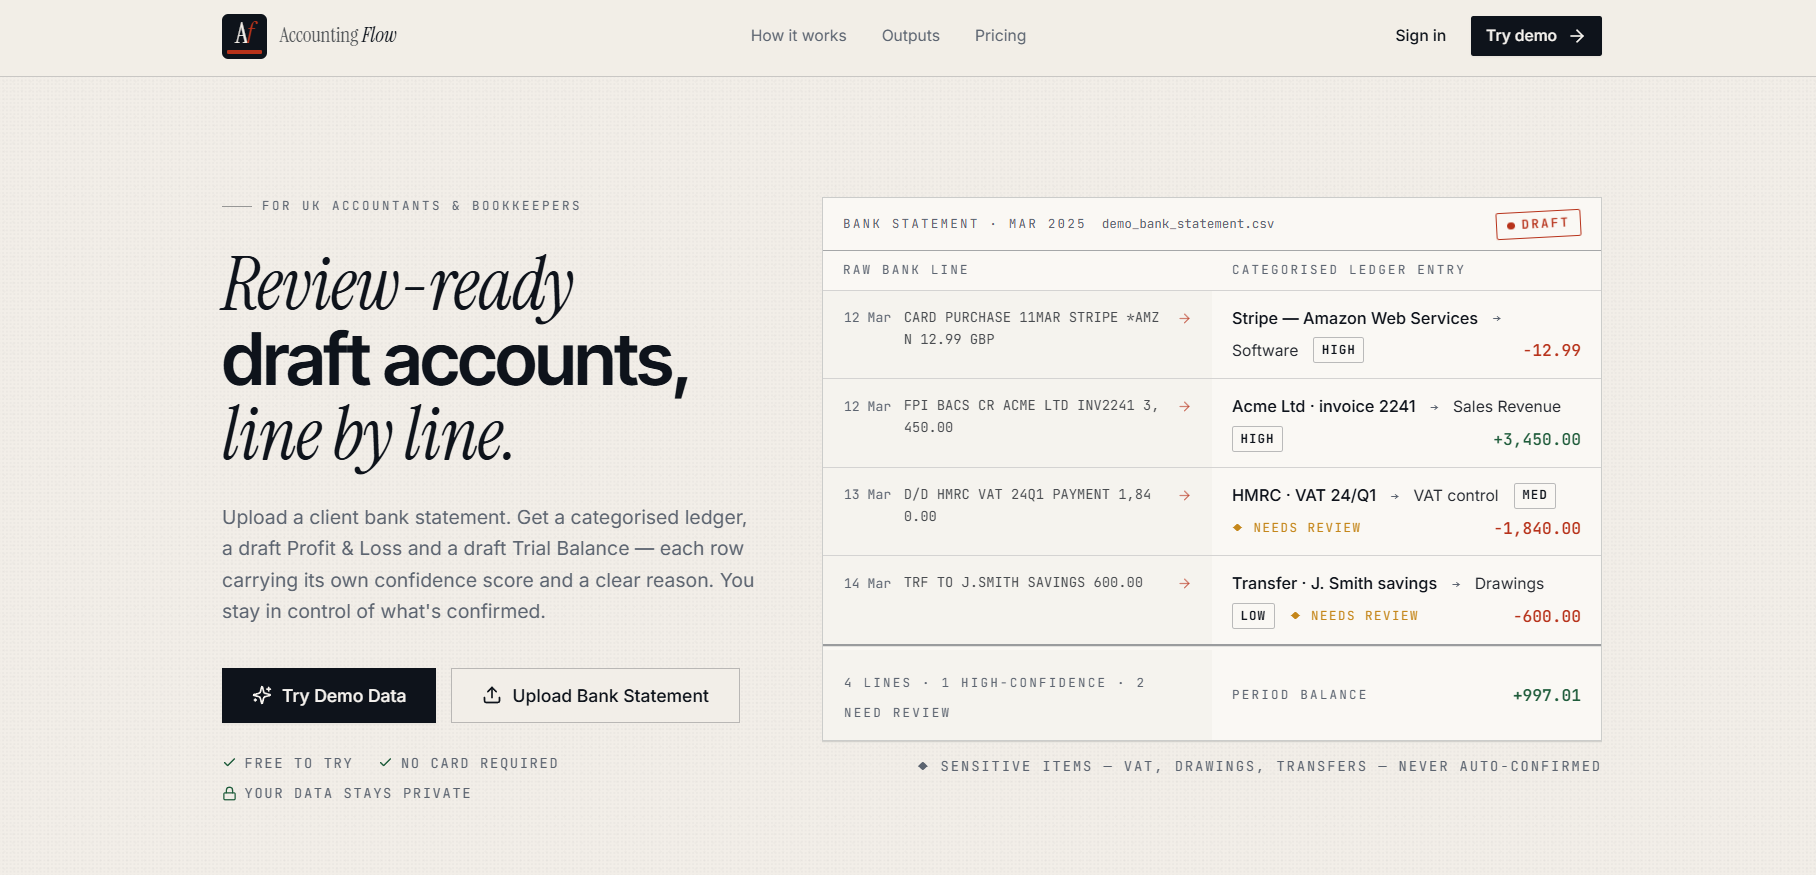1816x875 pixels.
Task: Open the Pricing nav item
Action: click(x=1000, y=36)
